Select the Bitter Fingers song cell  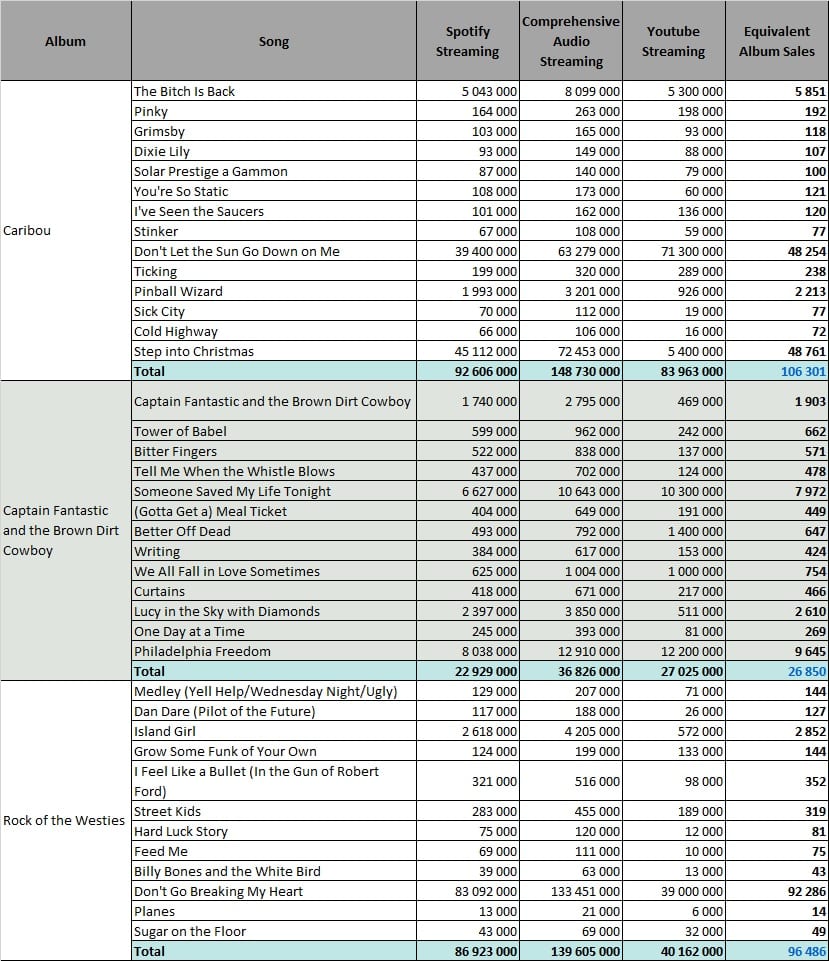(274, 451)
